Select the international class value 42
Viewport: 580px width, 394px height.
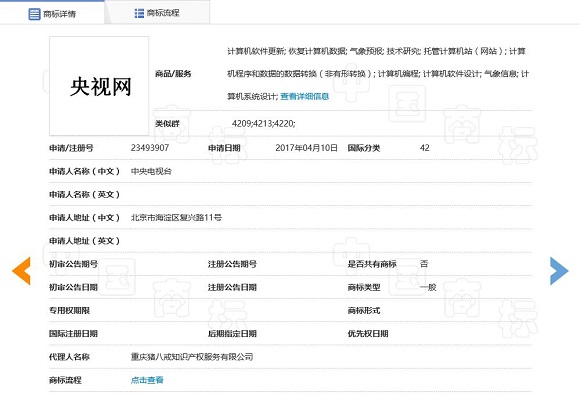click(x=425, y=148)
